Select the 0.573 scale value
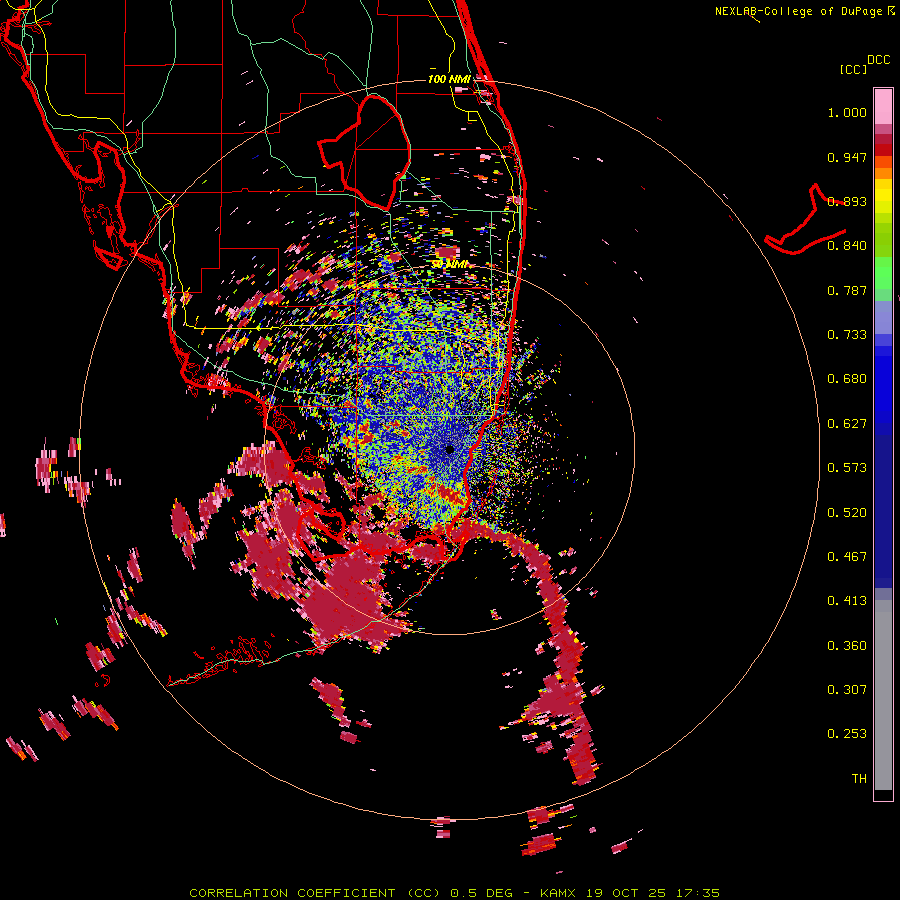 847,468
